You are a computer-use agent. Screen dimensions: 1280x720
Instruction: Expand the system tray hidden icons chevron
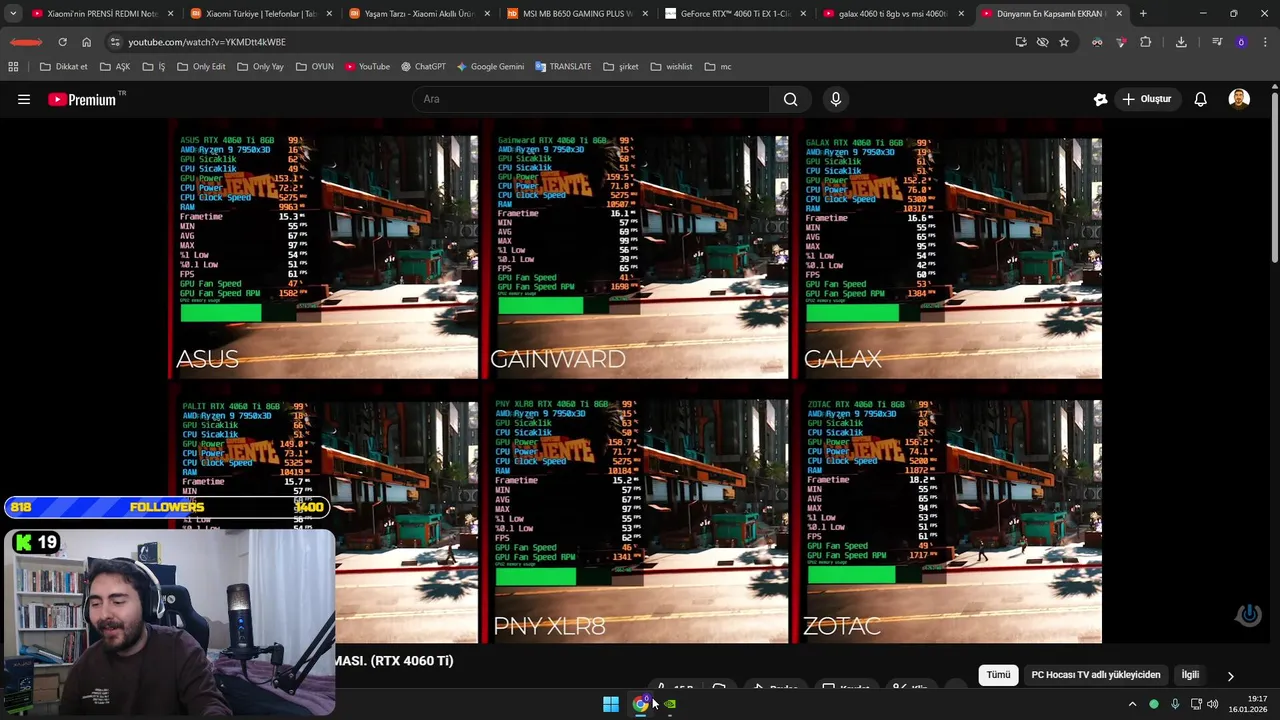coord(1132,704)
